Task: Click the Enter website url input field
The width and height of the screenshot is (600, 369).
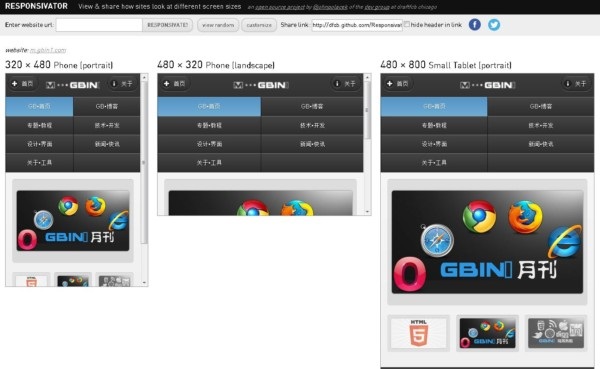Action: [99, 25]
